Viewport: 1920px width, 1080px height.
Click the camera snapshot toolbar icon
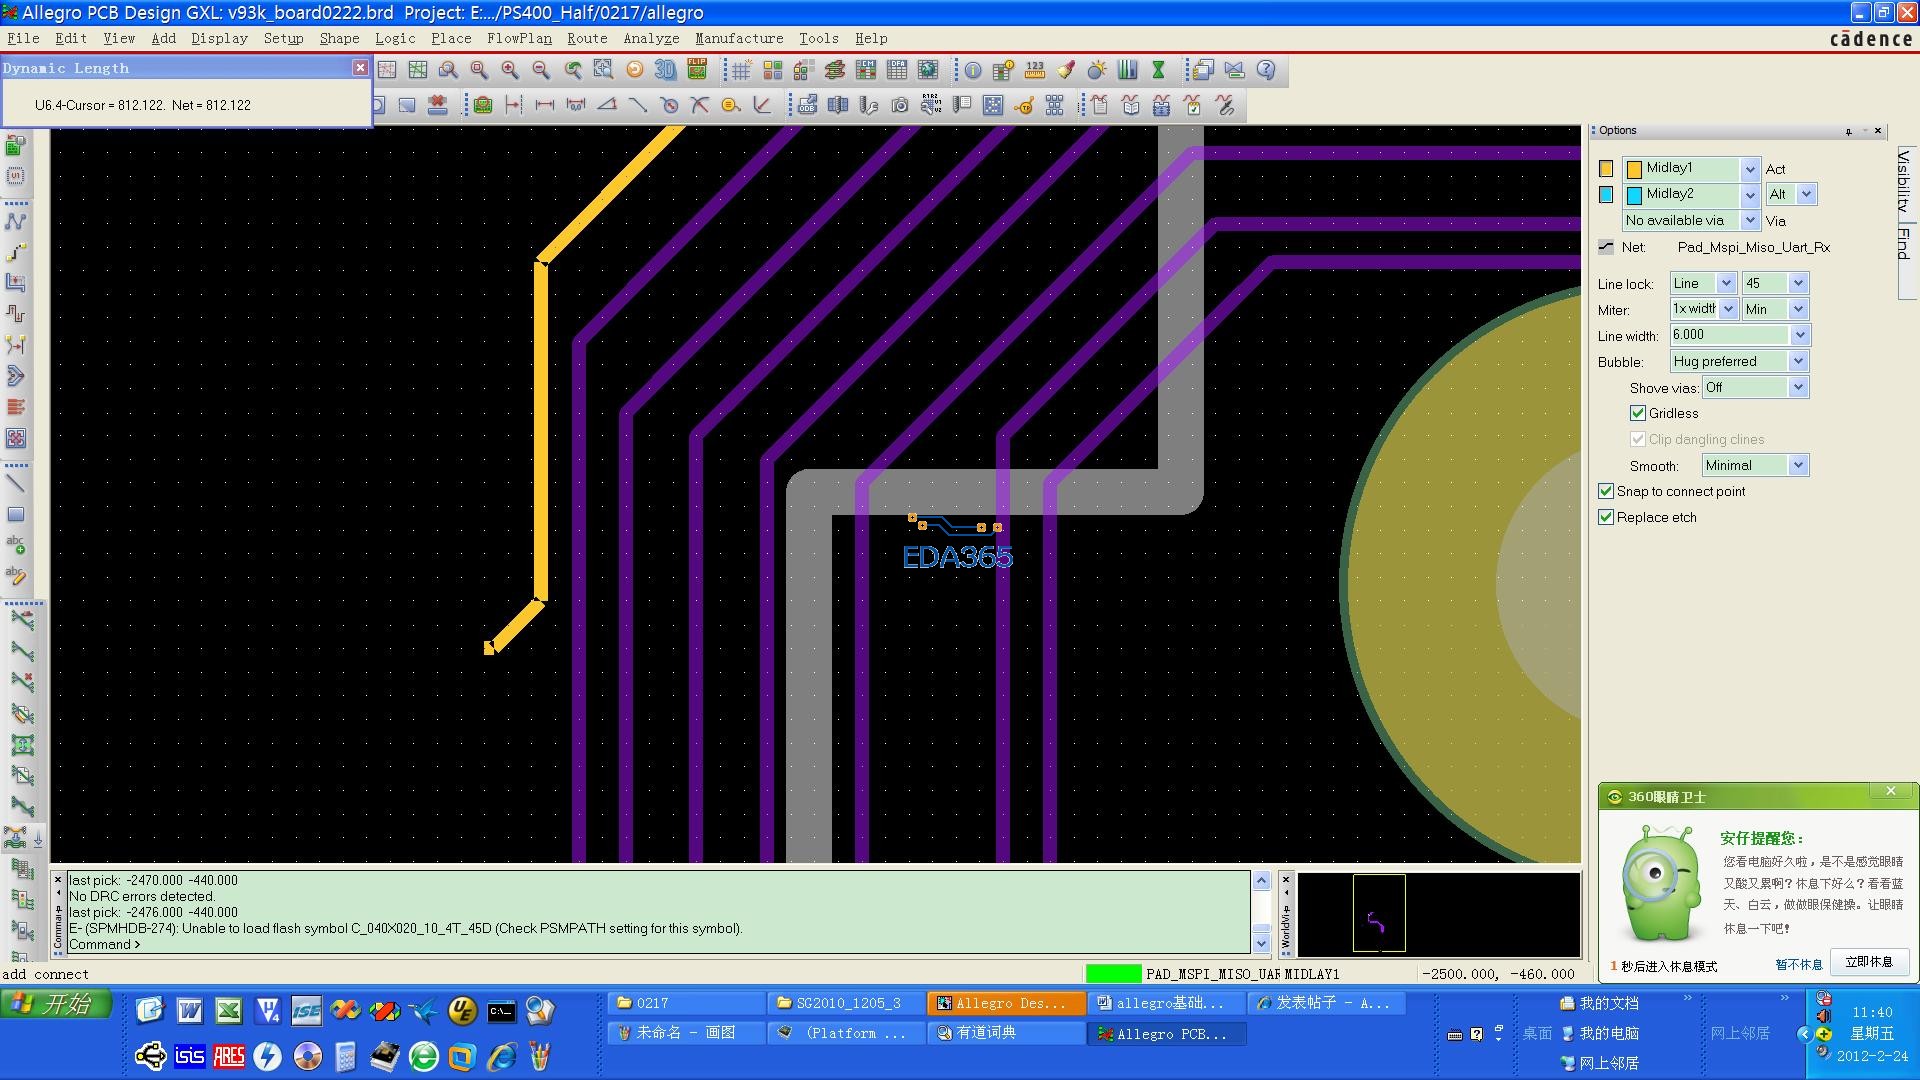click(900, 105)
